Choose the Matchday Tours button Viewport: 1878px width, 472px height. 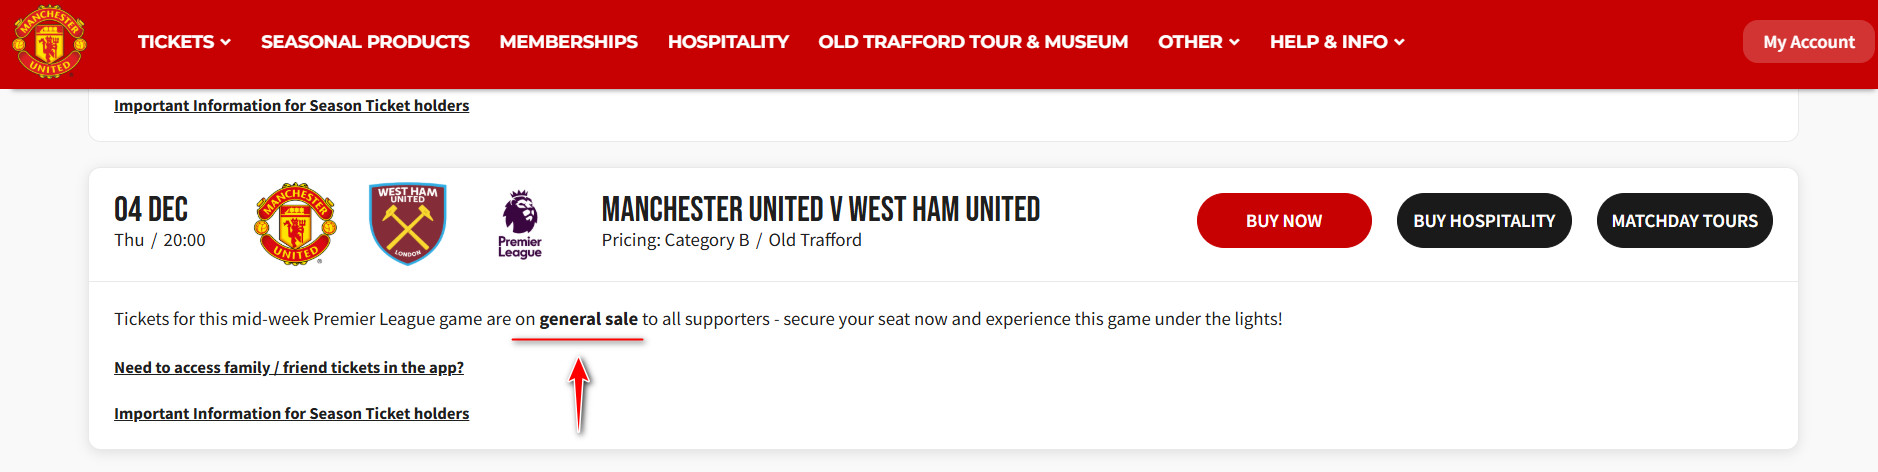pyautogui.click(x=1684, y=221)
